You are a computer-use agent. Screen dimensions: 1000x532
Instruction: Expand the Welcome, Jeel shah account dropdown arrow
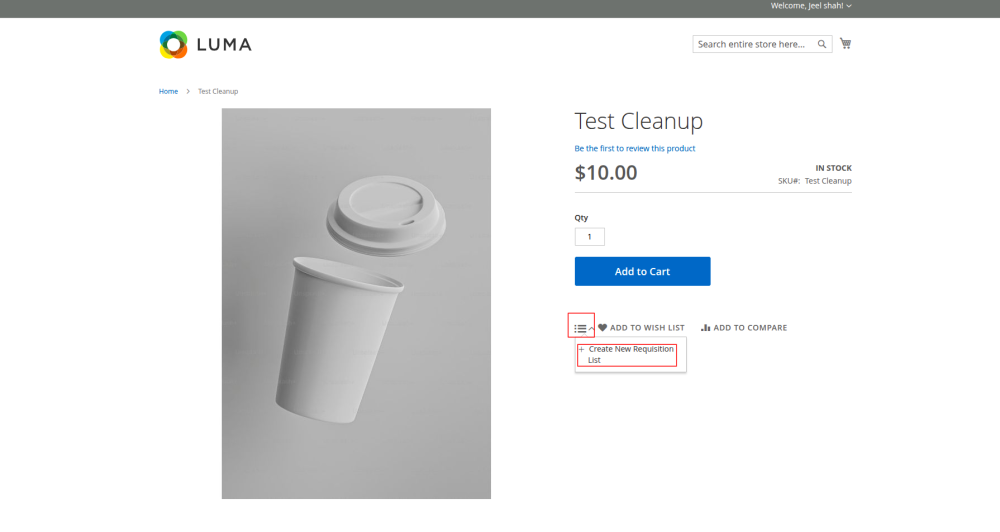(849, 6)
